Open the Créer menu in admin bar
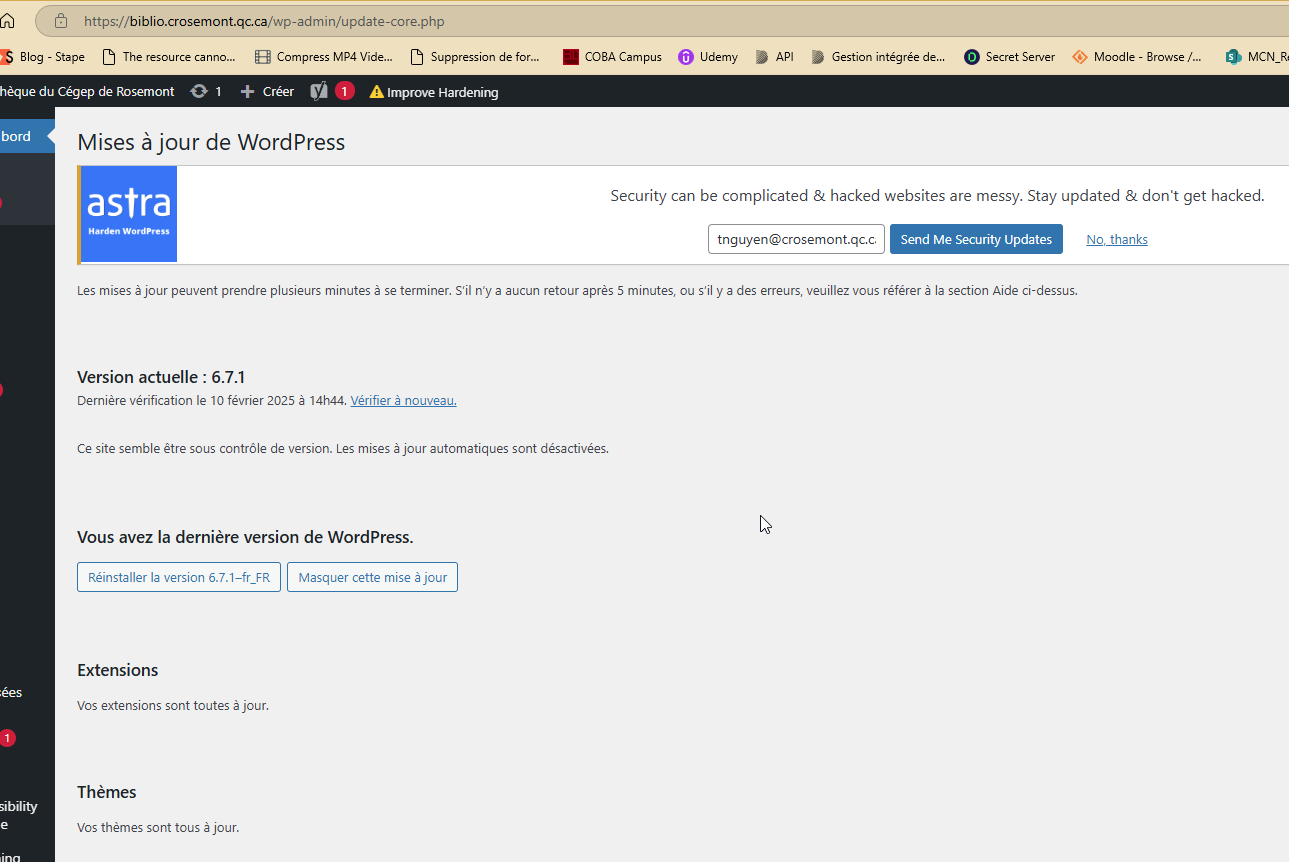This screenshot has width=1289, height=862. (277, 91)
